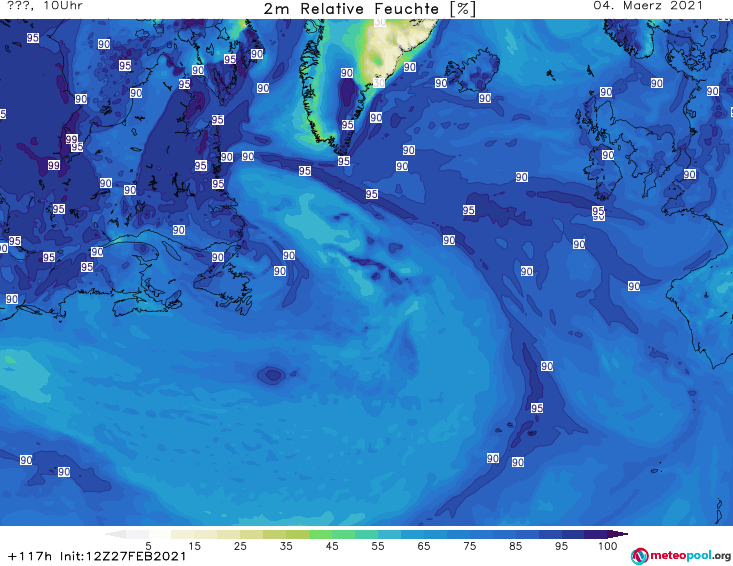Click the legend tick label "65"
This screenshot has height=566, width=733.
tap(424, 546)
